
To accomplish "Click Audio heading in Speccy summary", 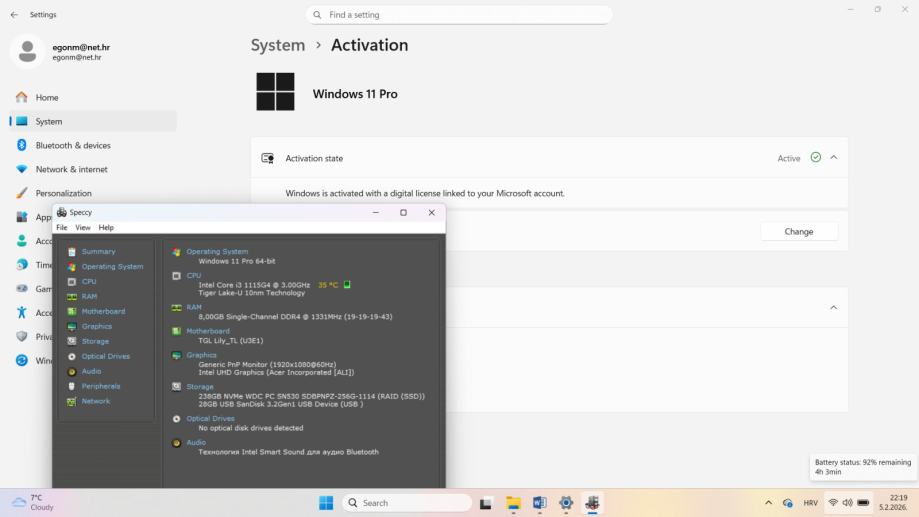I will point(196,443).
